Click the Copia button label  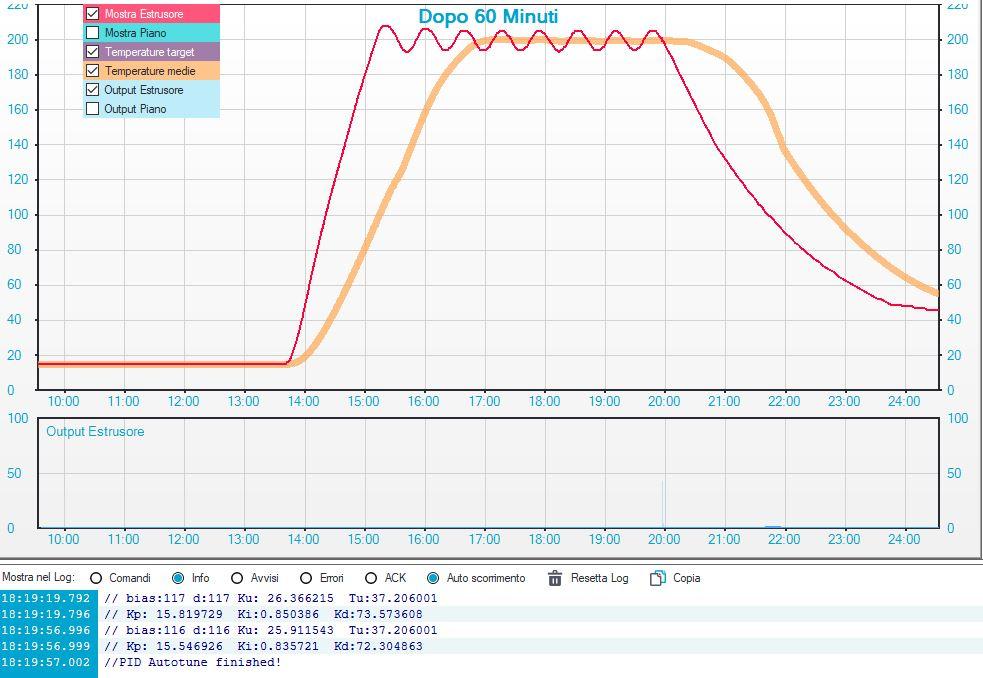[x=686, y=578]
